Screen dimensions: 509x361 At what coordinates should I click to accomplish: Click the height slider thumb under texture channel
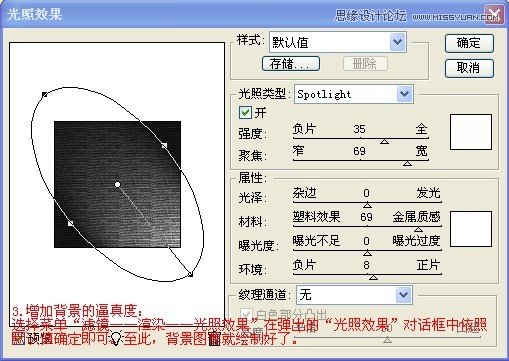(387, 340)
